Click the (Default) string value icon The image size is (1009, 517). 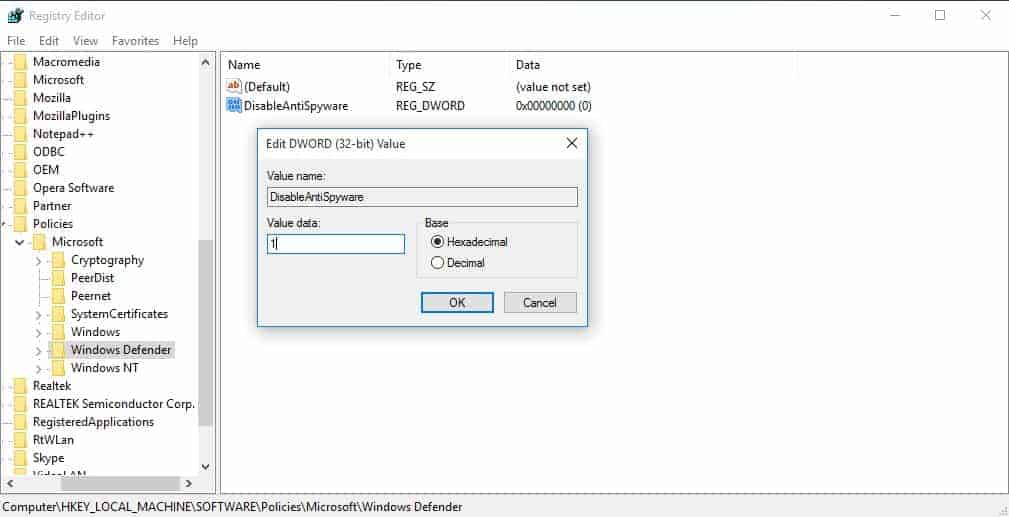pos(235,87)
